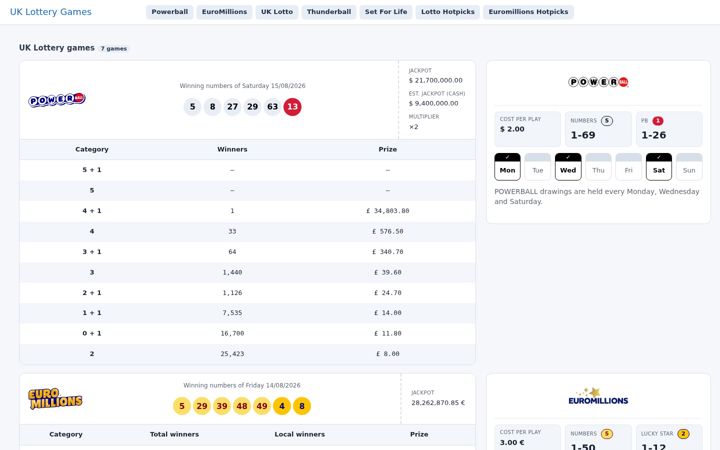Click winners count 16,700

[x=232, y=333]
